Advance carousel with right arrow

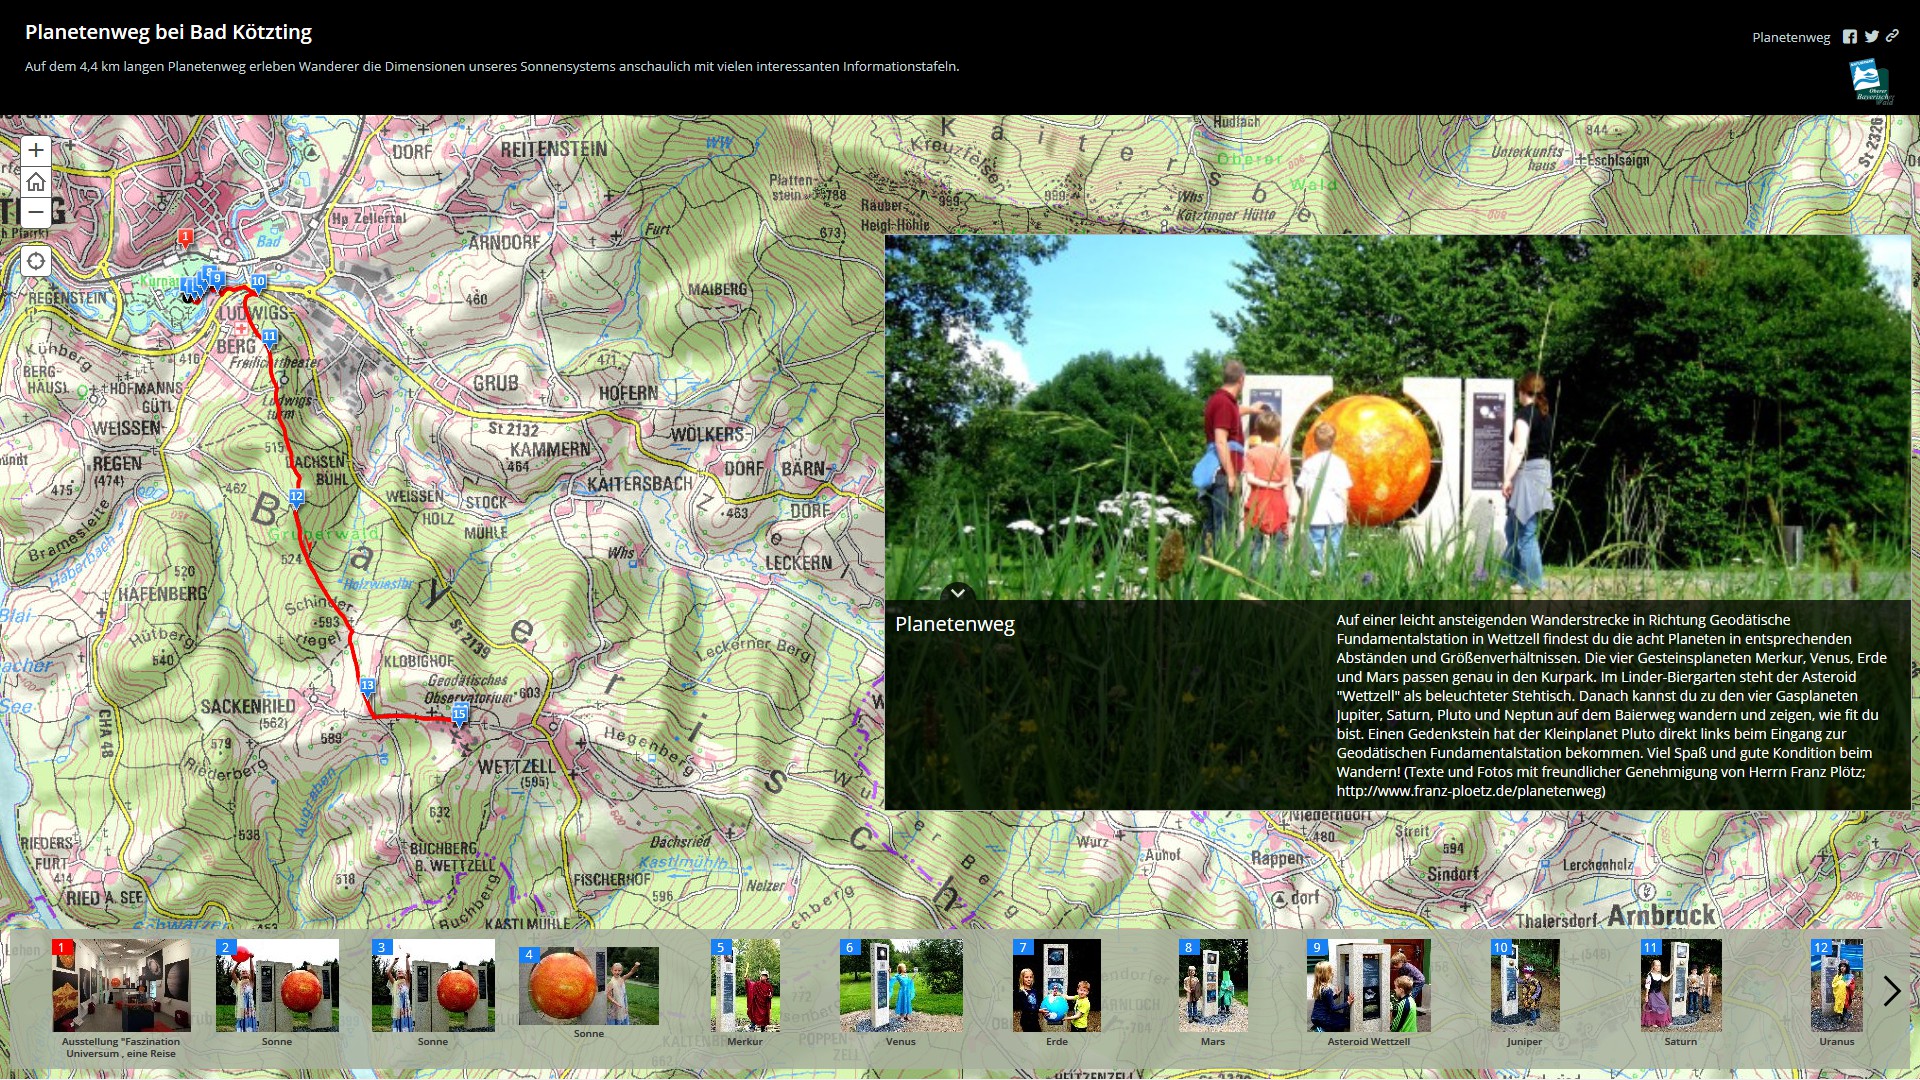tap(1891, 991)
